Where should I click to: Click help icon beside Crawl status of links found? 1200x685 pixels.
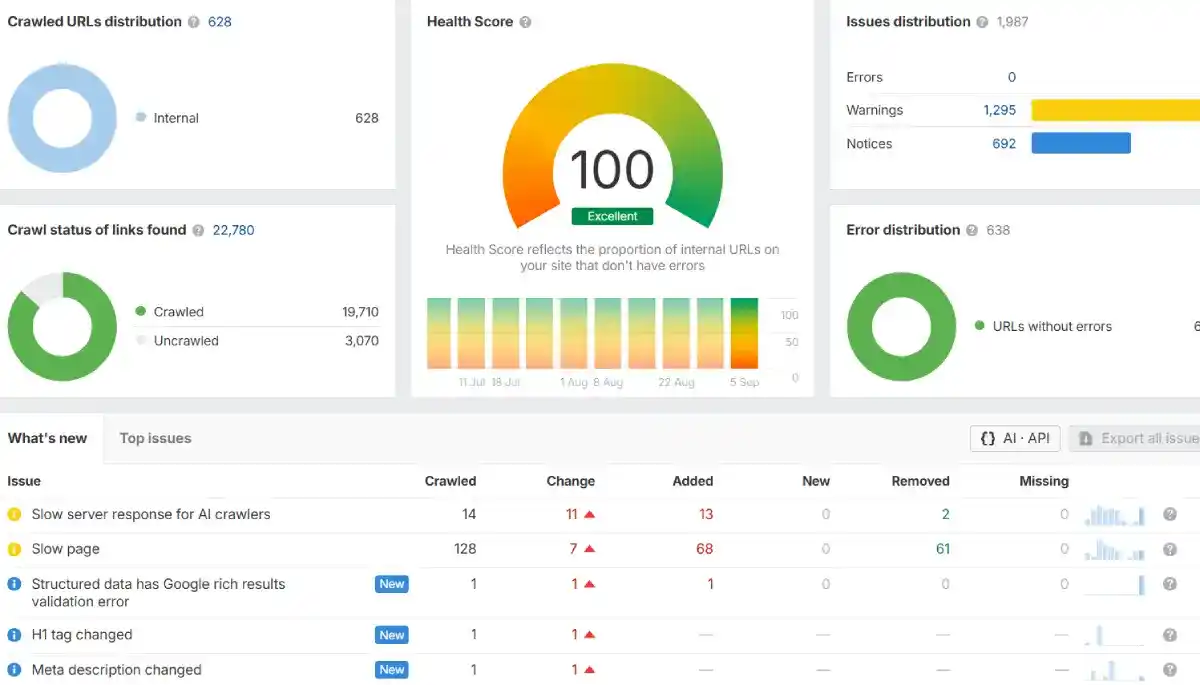pos(198,230)
